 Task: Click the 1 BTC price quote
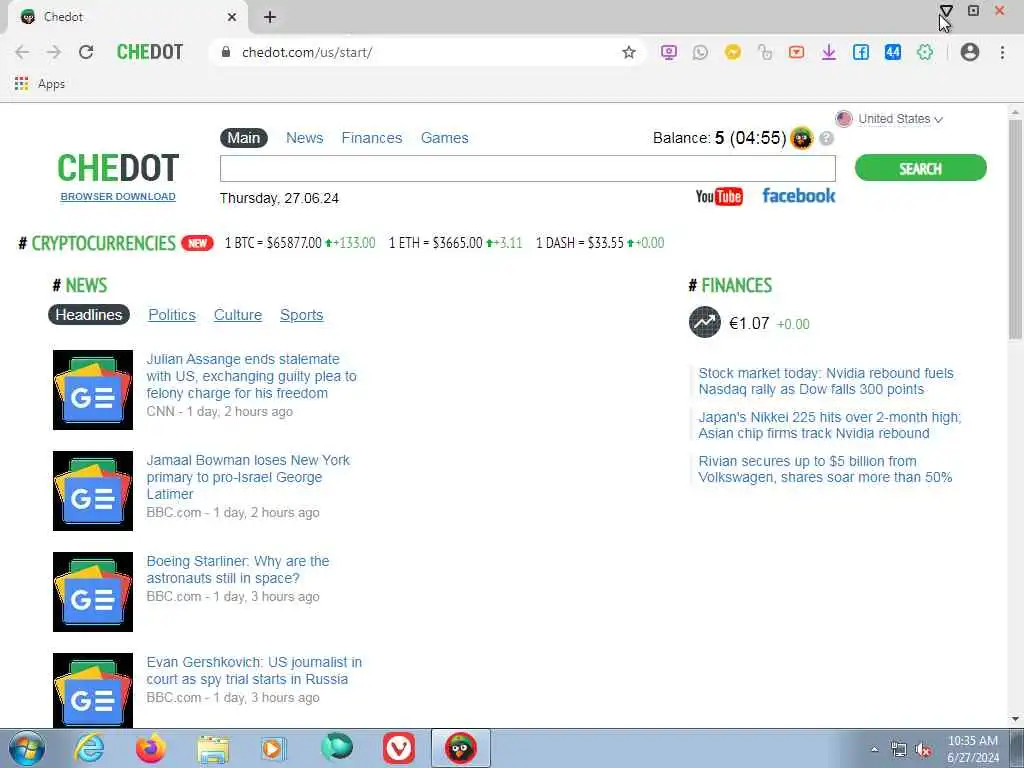click(x=300, y=243)
